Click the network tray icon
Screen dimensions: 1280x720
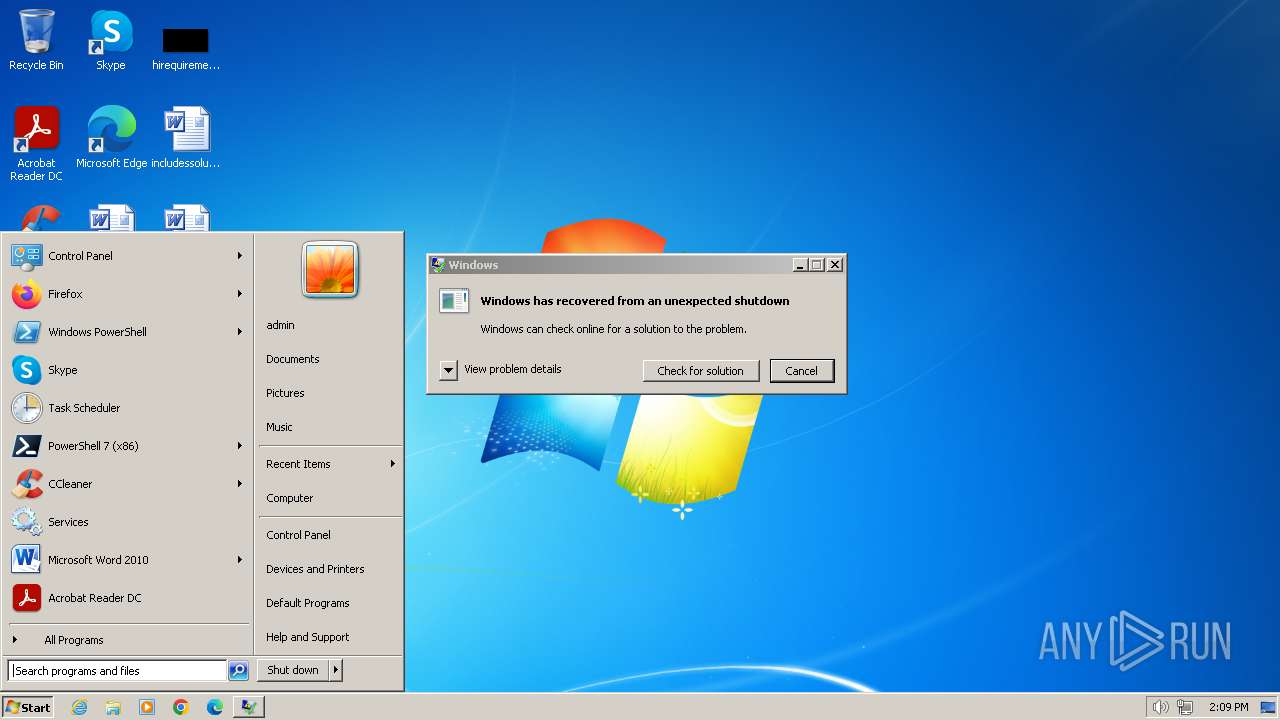click(1185, 707)
